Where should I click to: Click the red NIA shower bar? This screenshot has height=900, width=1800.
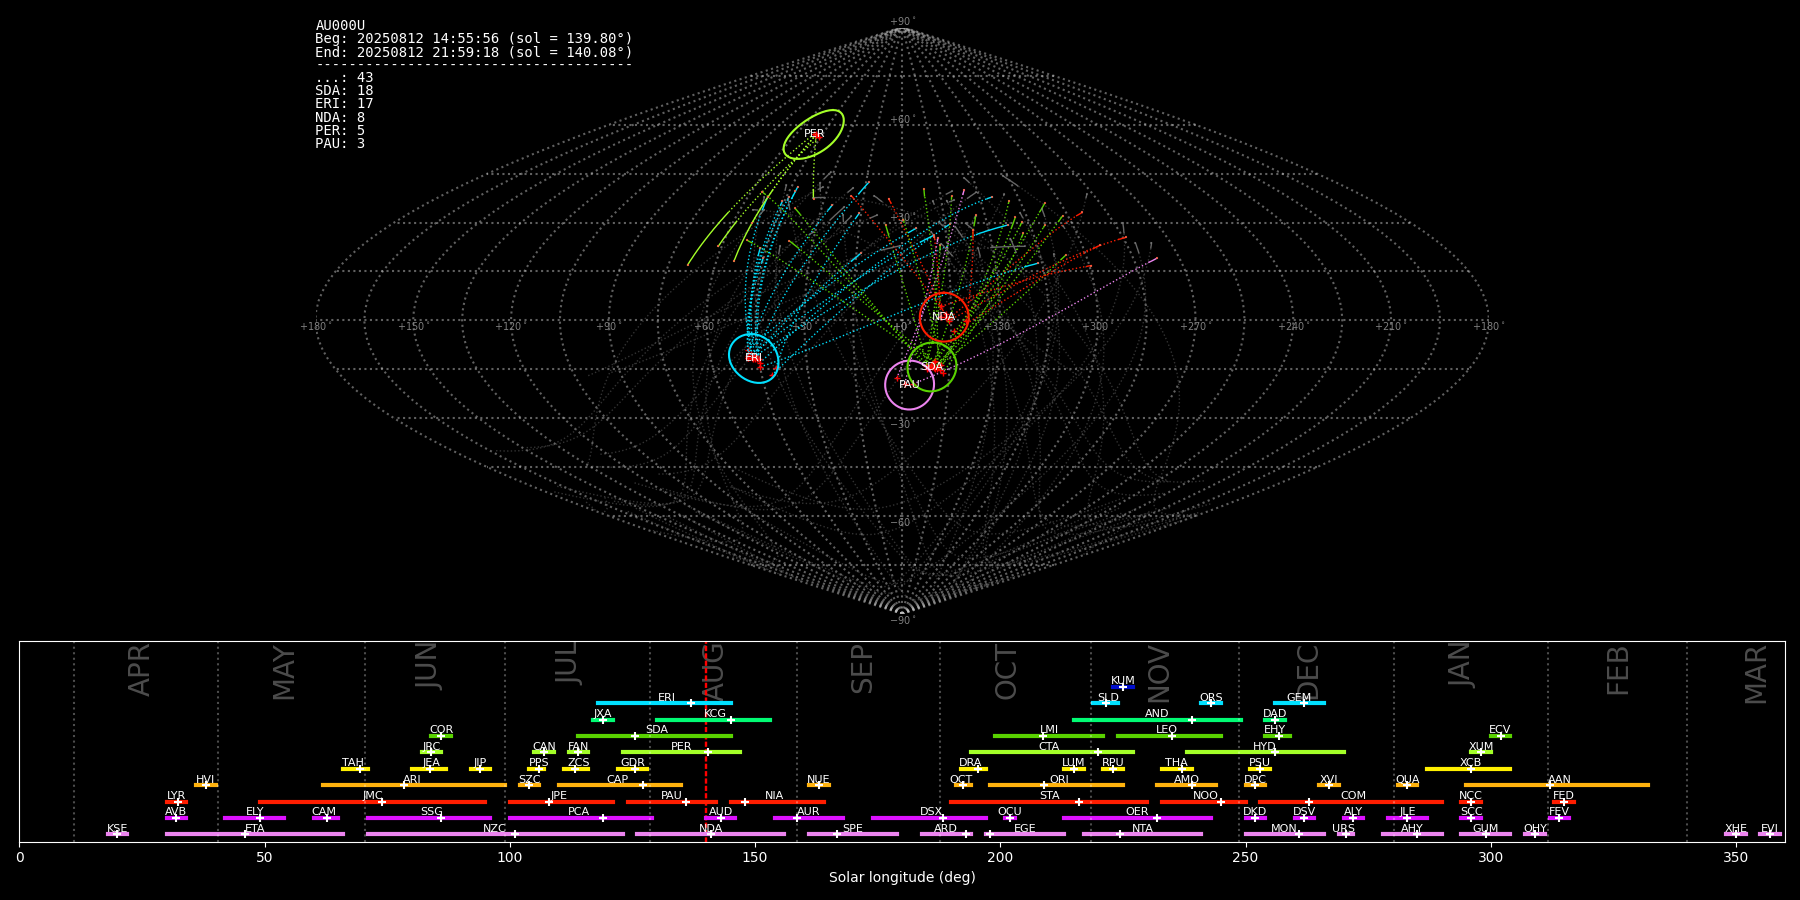(777, 802)
